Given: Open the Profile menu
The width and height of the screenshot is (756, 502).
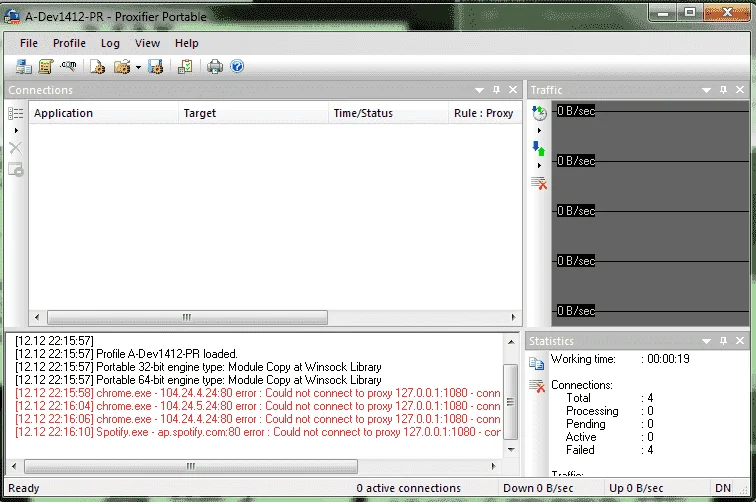Looking at the screenshot, I should tap(69, 43).
